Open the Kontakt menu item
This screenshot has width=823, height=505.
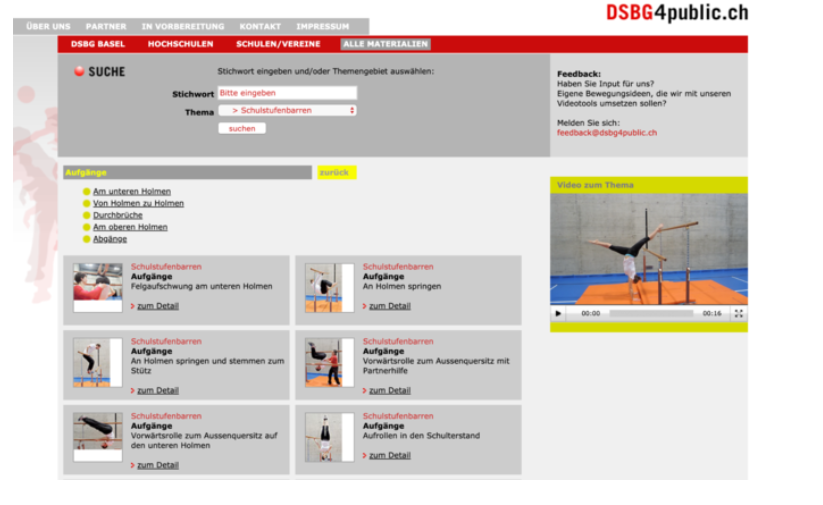click(260, 26)
